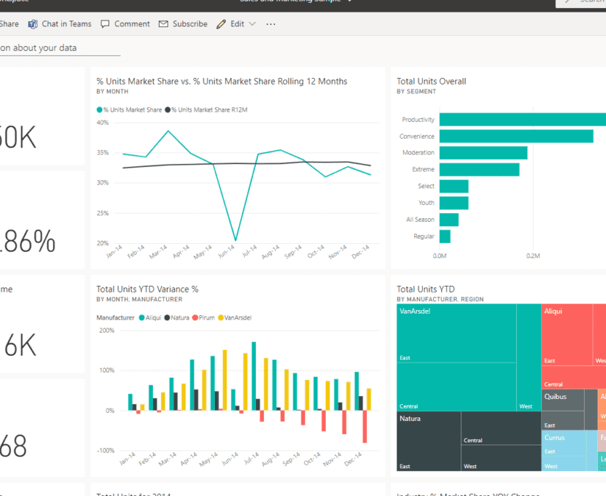
Task: Click the Share button
Action: pyautogui.click(x=9, y=24)
